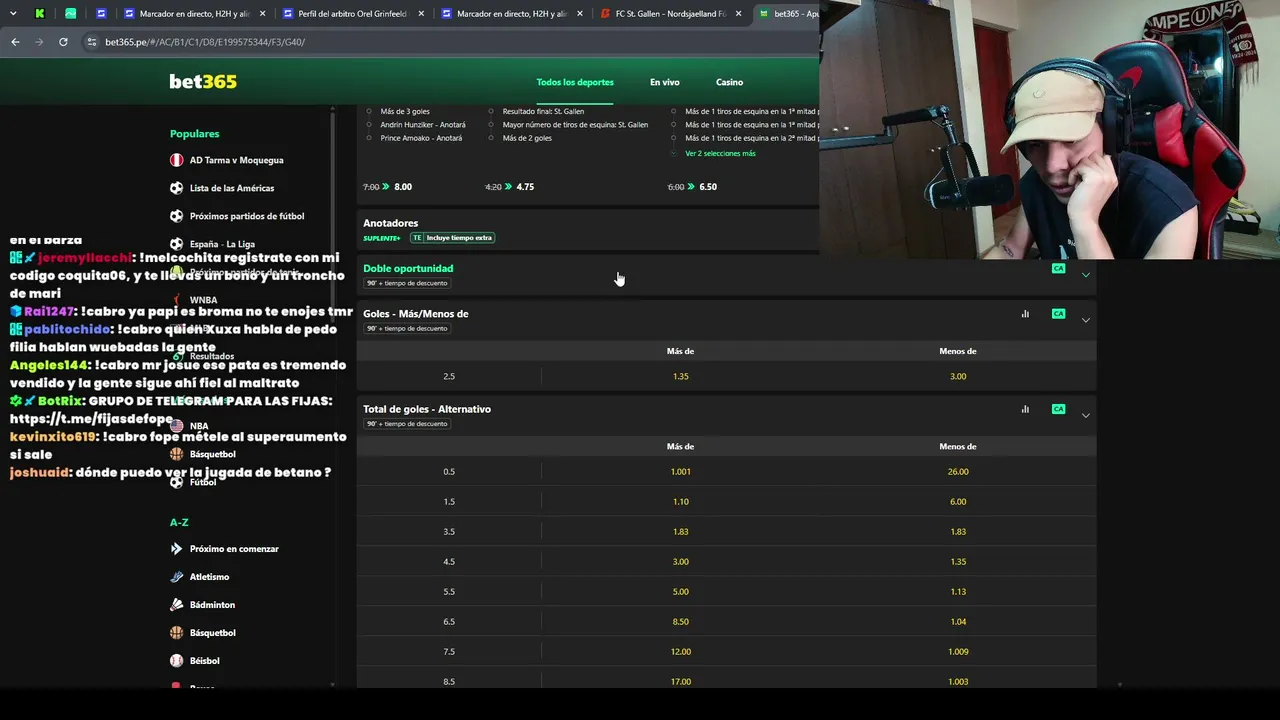Viewport: 1280px width, 720px height.
Task: Select Menos de 6.5 odds 1.04
Action: tap(958, 622)
